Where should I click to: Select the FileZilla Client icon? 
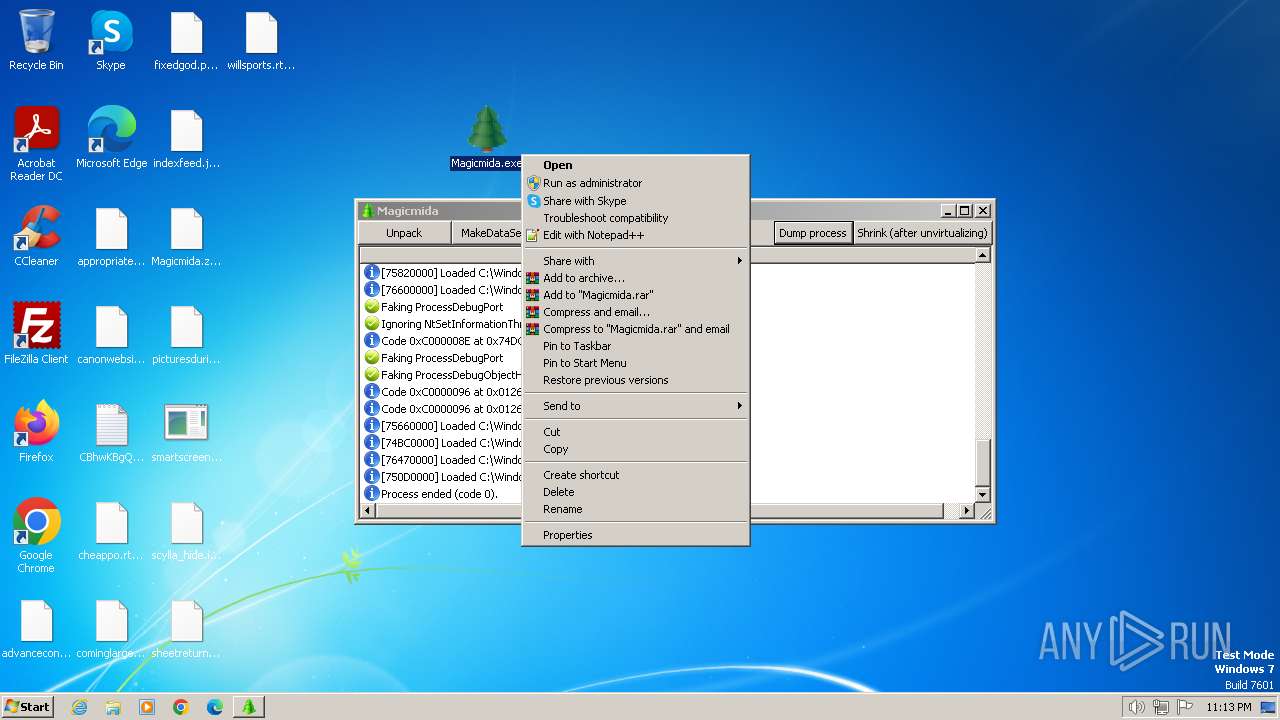point(36,334)
